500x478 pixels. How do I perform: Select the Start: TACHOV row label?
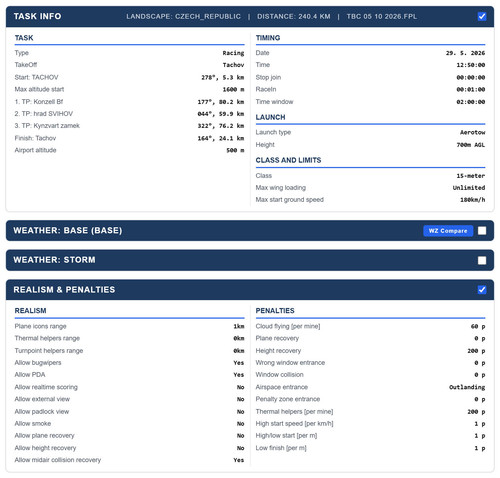(x=36, y=77)
